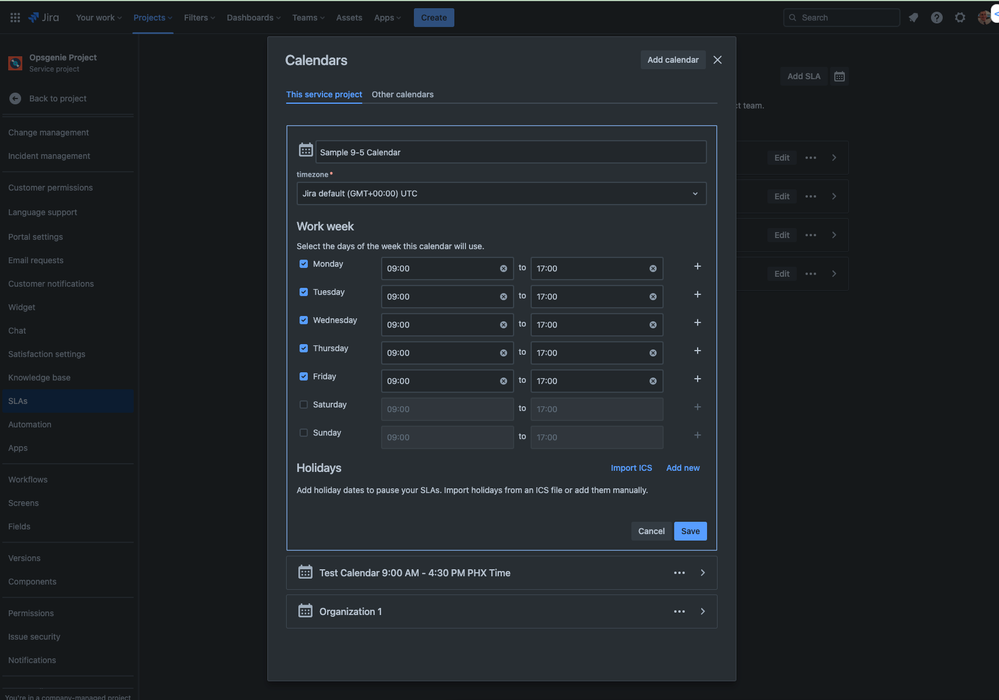This screenshot has height=700, width=999.
Task: Click Add new holiday link
Action: [683, 468]
